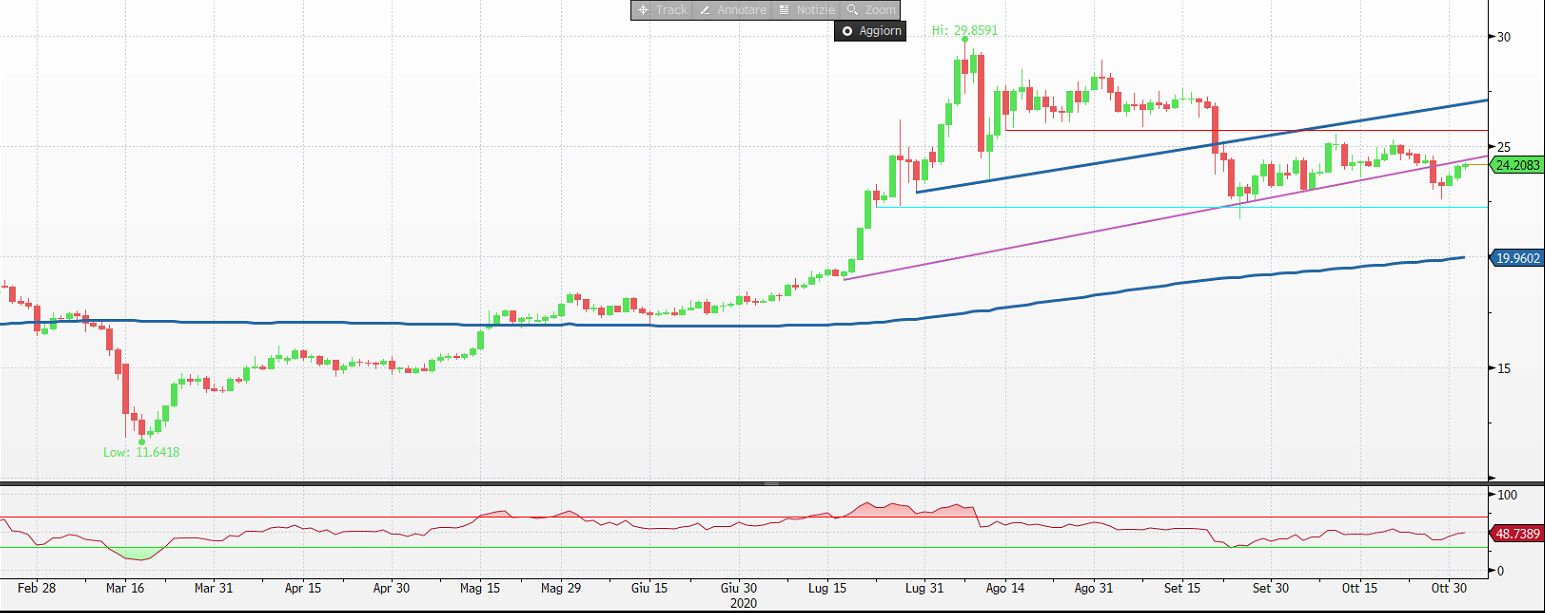1545x613 pixels.
Task: Click the green 24.2083 last price tag
Action: point(1517,165)
